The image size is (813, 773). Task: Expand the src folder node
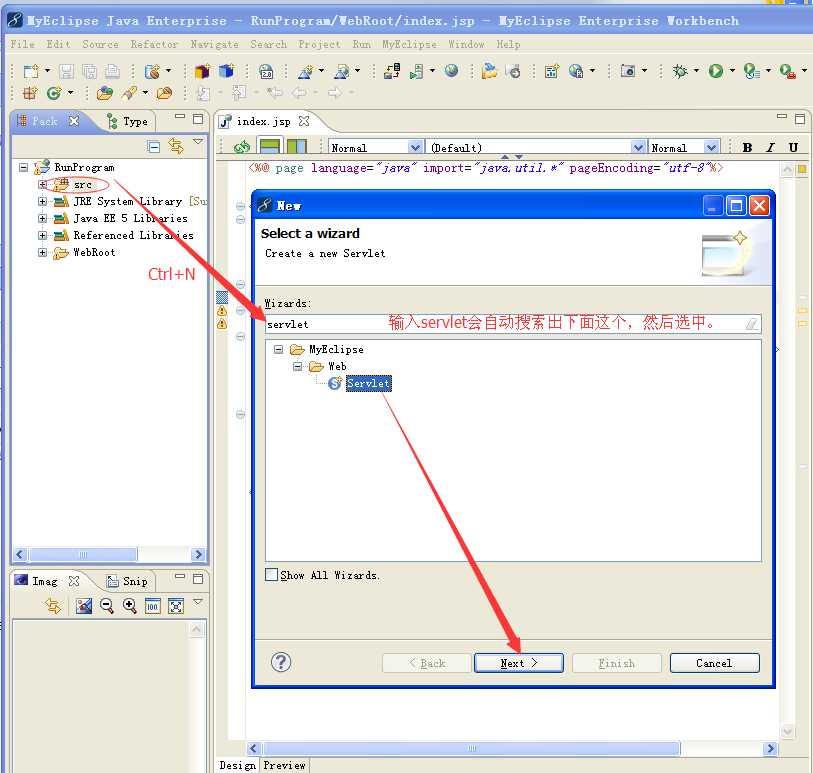(x=43, y=185)
